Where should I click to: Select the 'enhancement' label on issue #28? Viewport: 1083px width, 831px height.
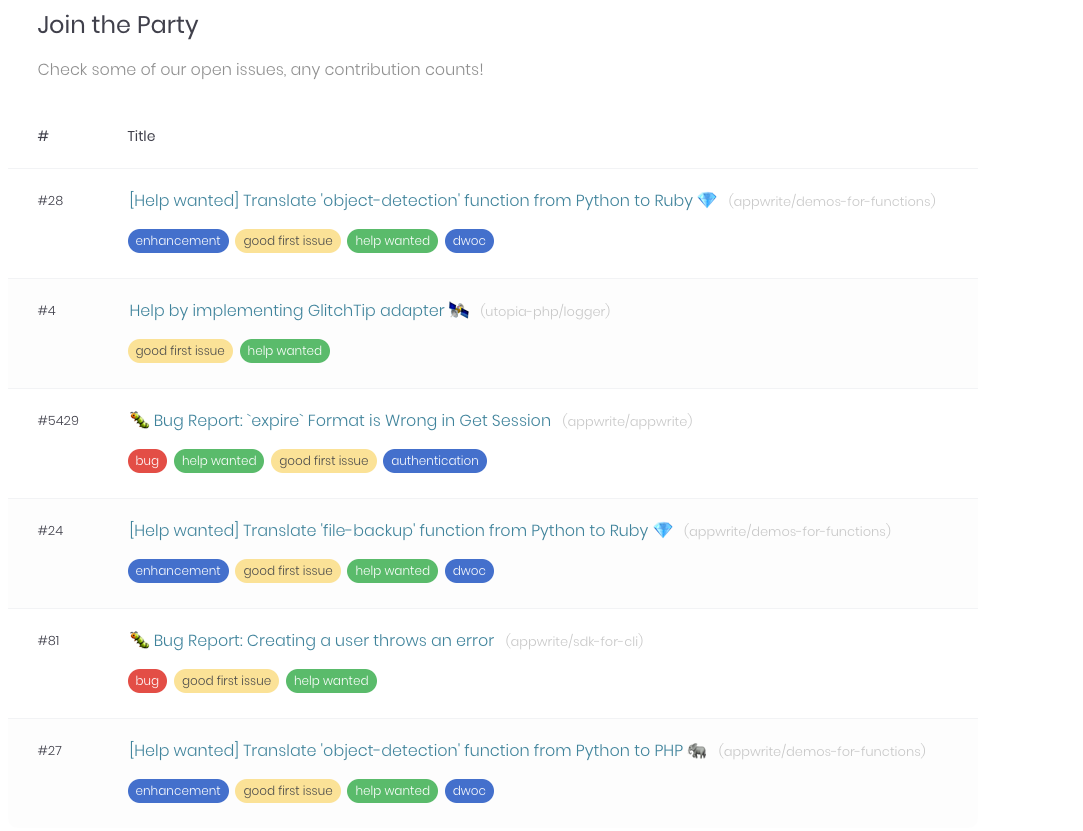click(178, 240)
